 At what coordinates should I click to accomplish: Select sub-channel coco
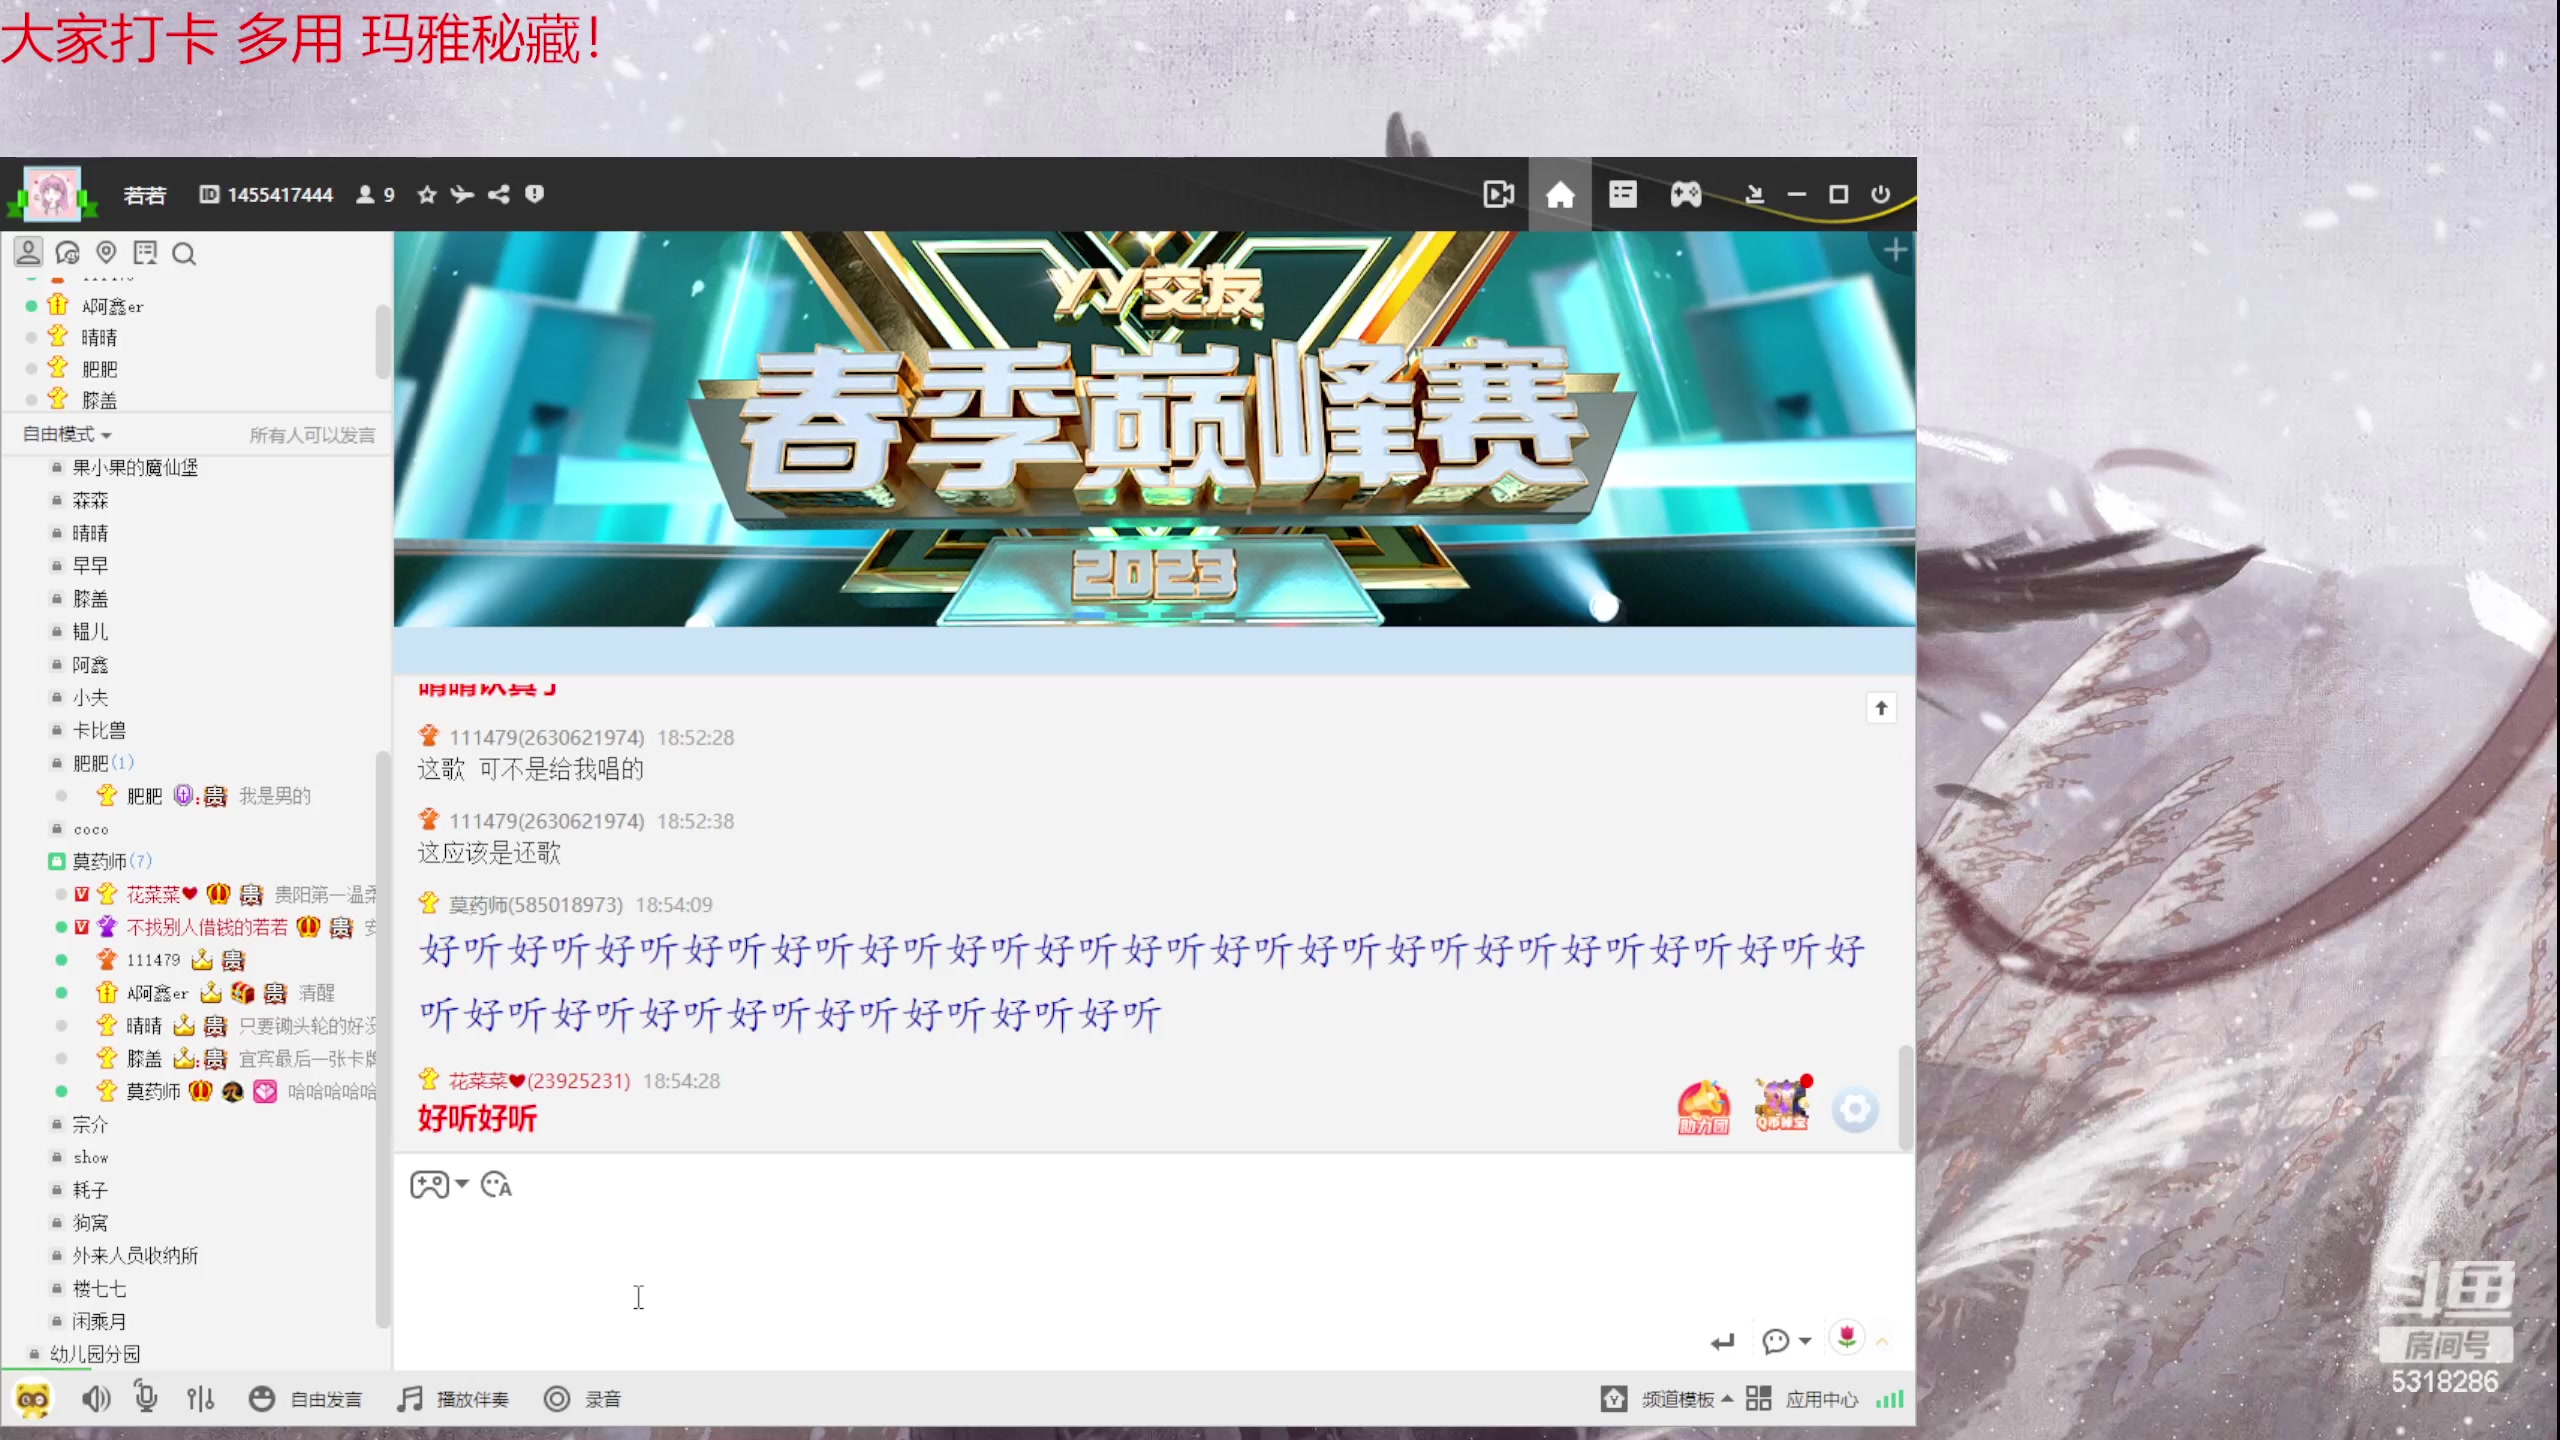click(91, 829)
